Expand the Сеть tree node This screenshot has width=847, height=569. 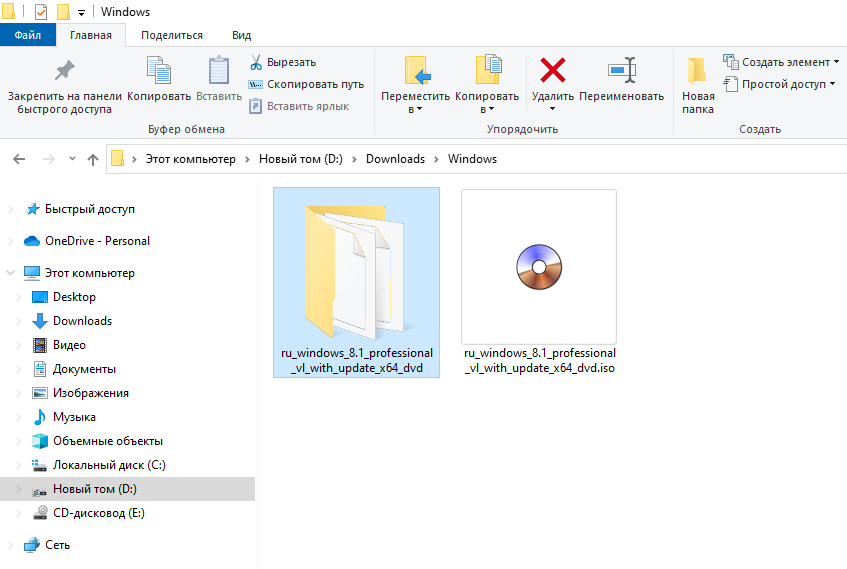click(x=10, y=545)
